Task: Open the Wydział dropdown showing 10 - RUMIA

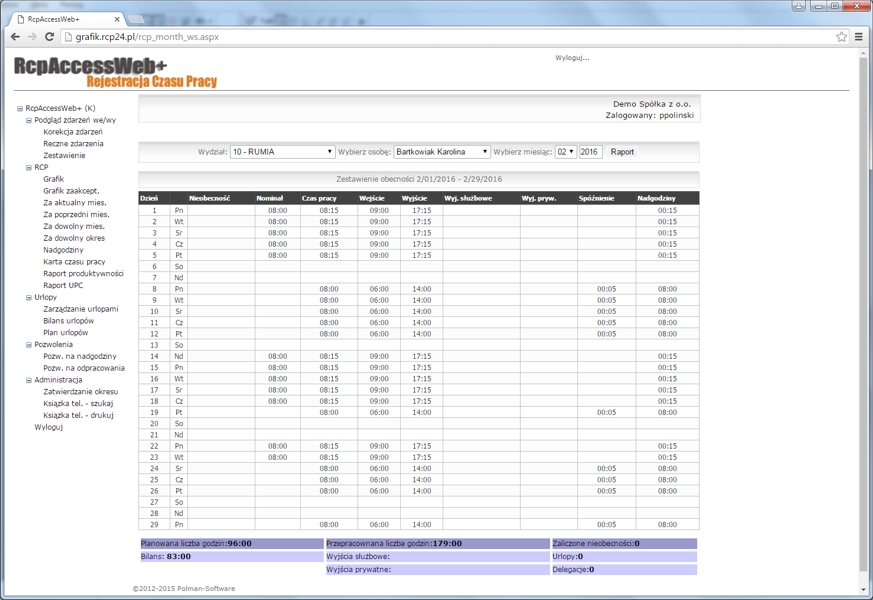Action: click(x=282, y=152)
